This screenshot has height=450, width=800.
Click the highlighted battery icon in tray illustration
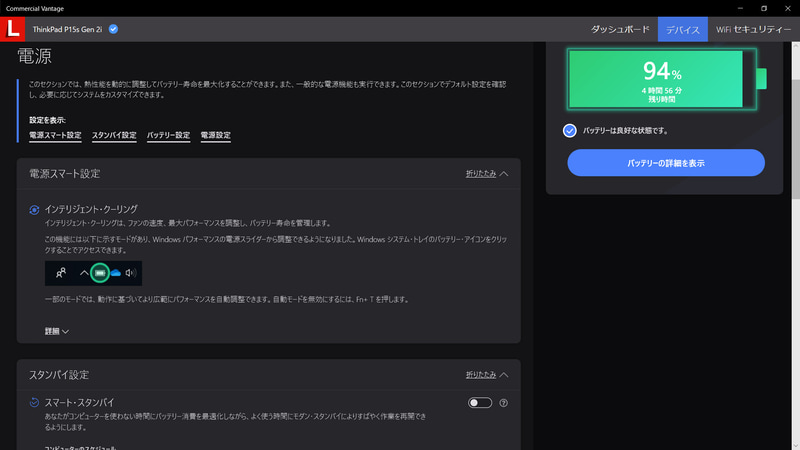[100, 273]
